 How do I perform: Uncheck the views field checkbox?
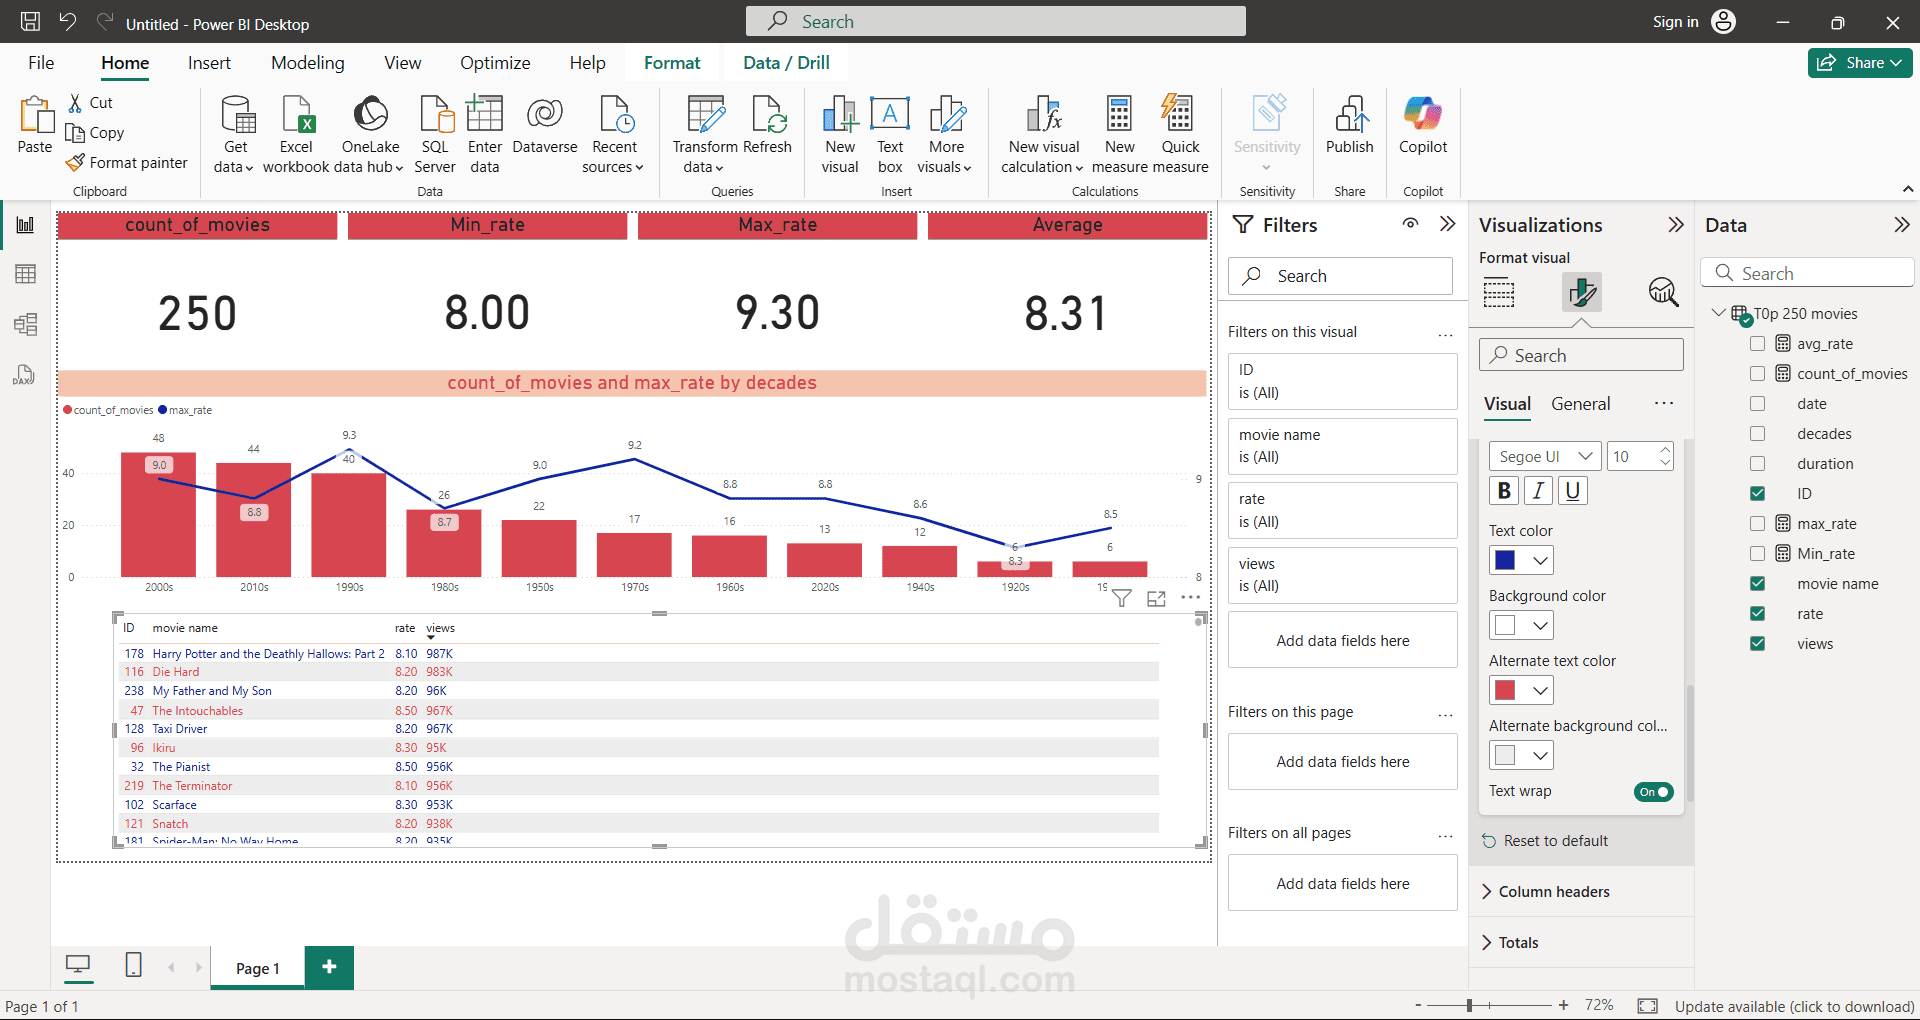pos(1757,643)
